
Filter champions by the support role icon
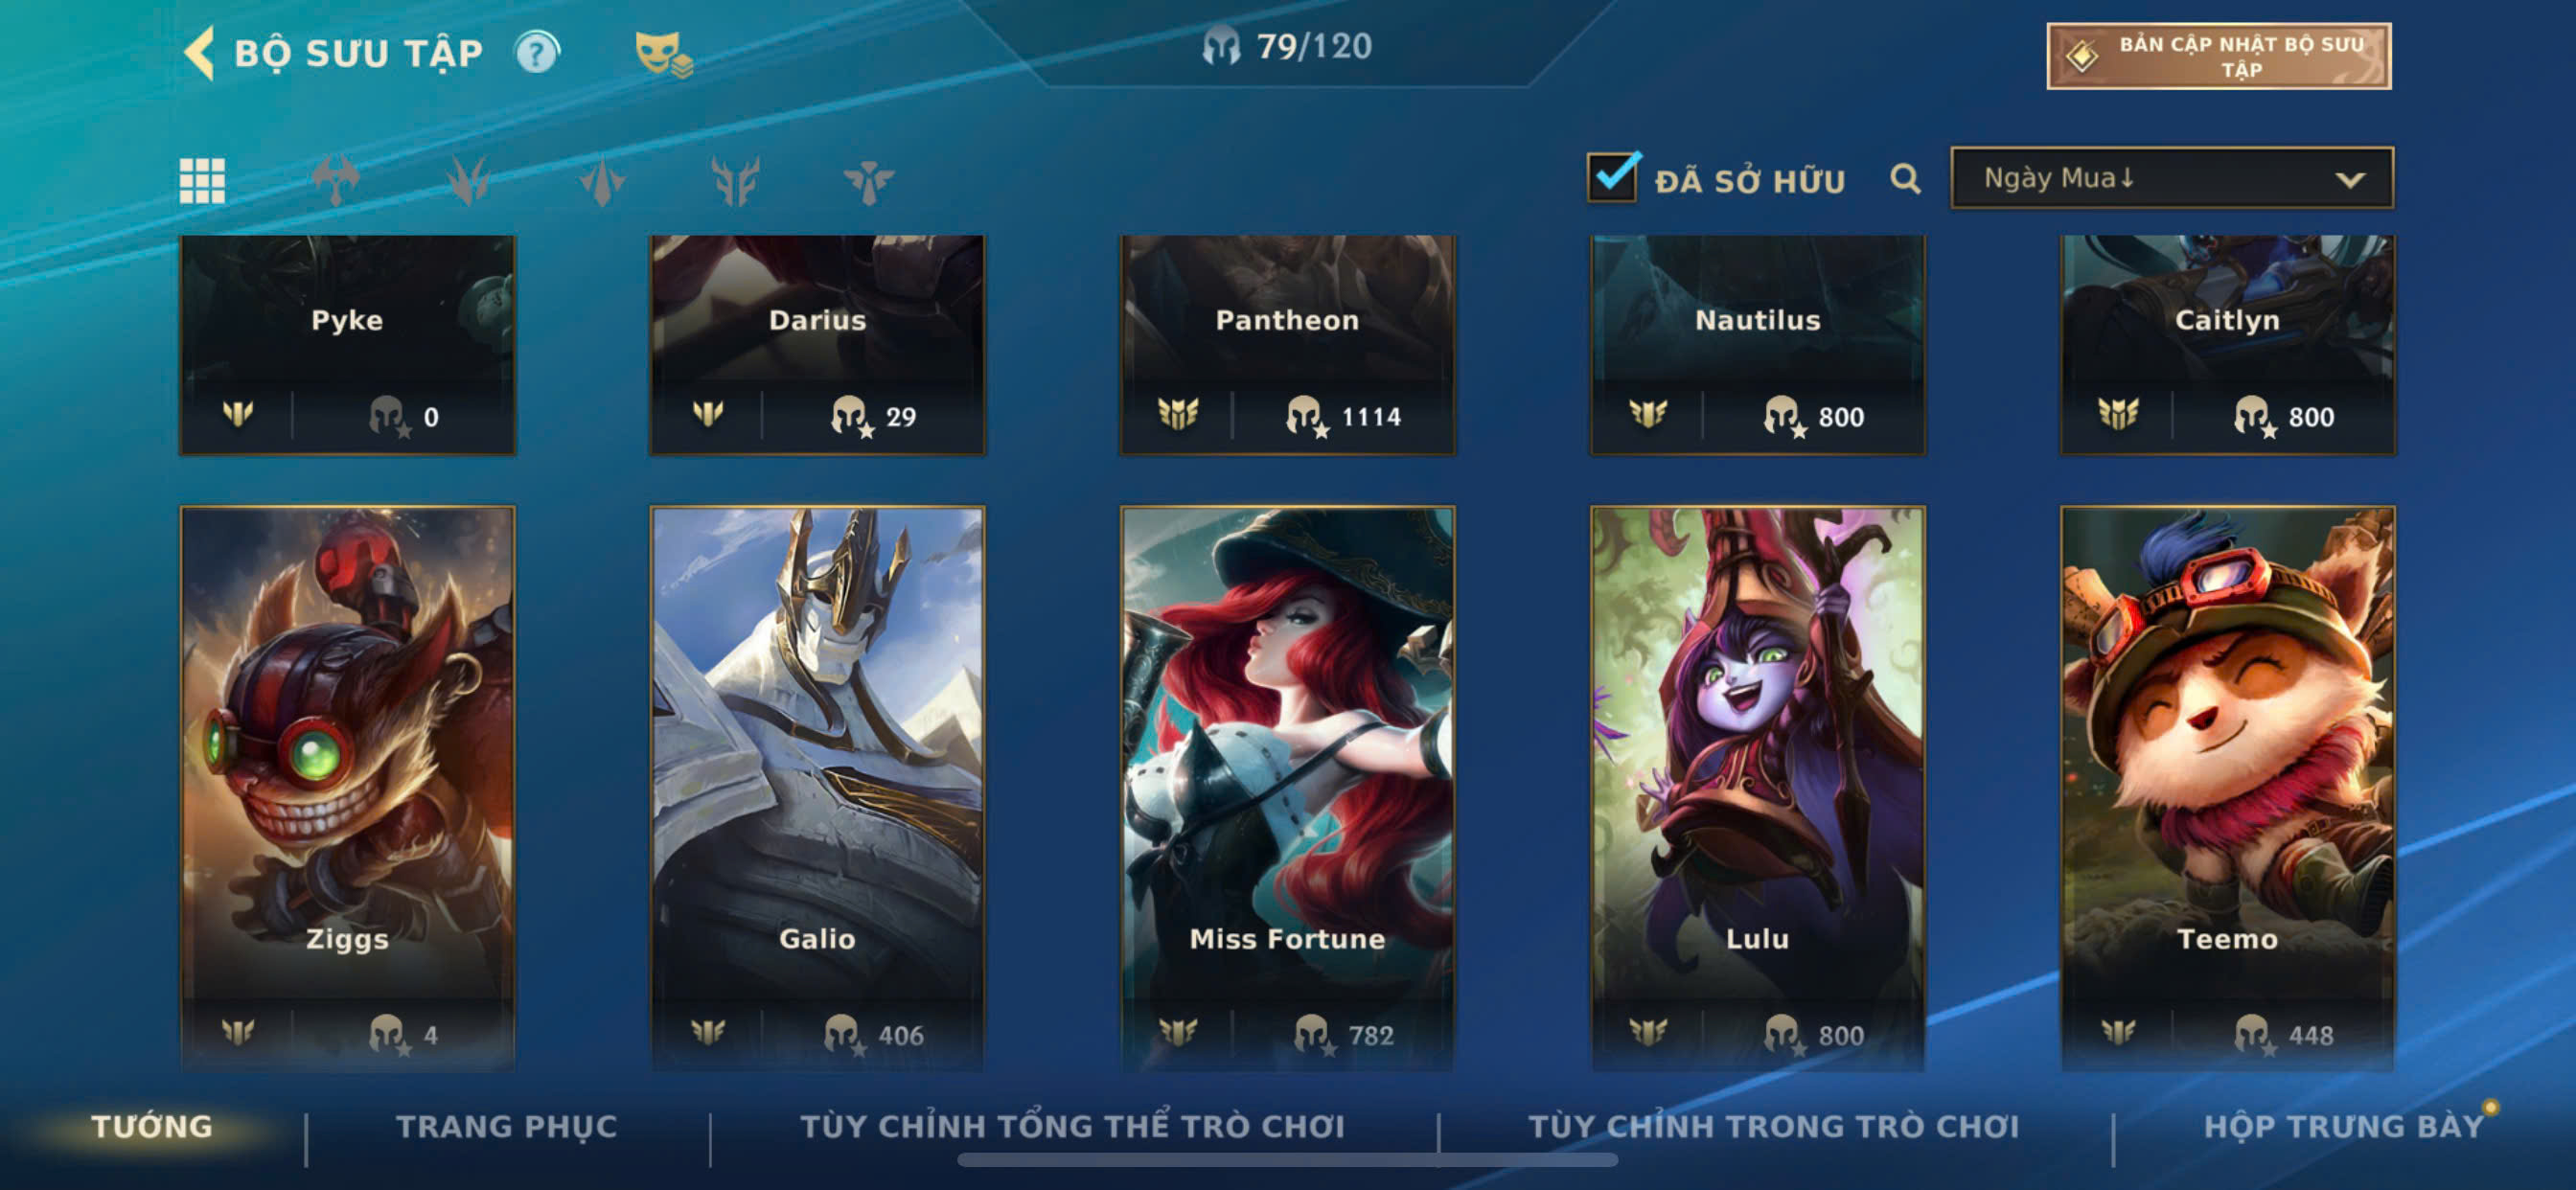tap(868, 181)
